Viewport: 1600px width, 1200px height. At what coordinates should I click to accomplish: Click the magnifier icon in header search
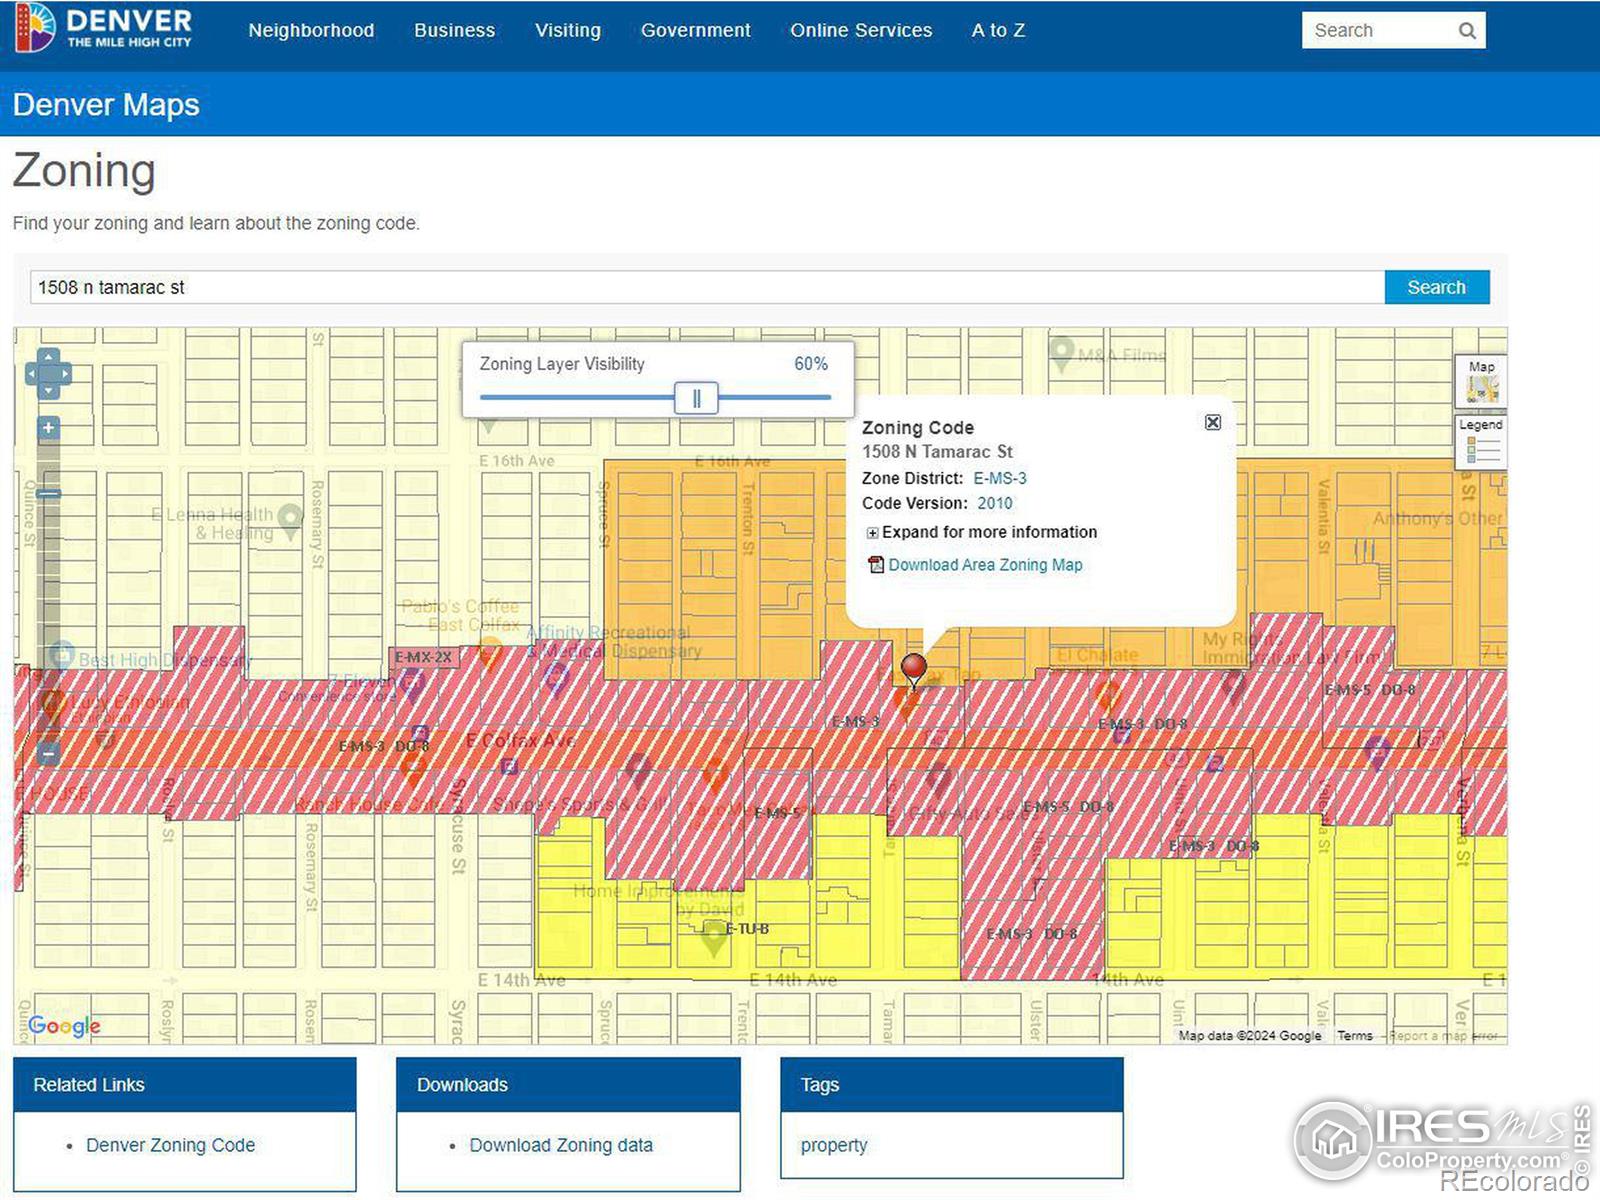tap(1466, 31)
